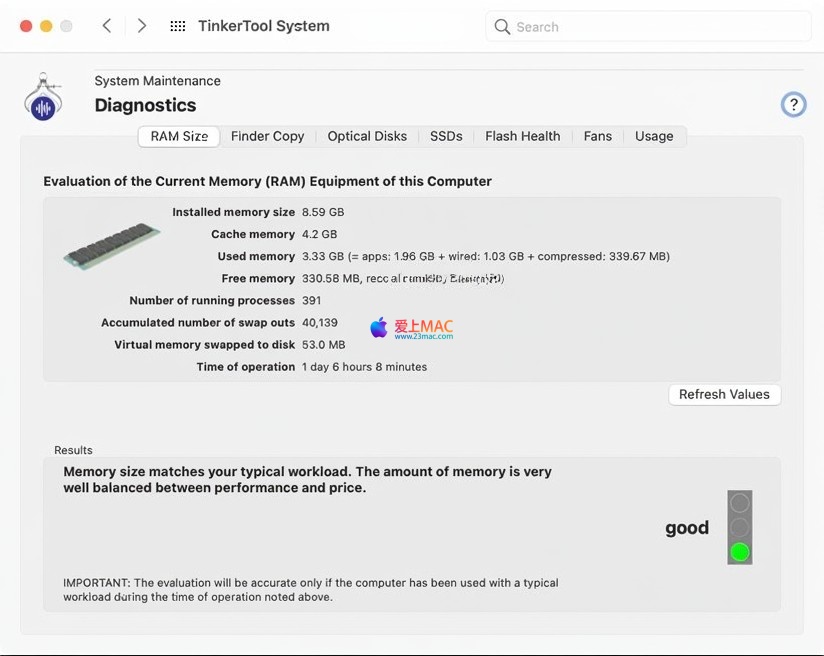Image resolution: width=824 pixels, height=656 pixels.
Task: Switch to the Usage tab
Action: (654, 136)
